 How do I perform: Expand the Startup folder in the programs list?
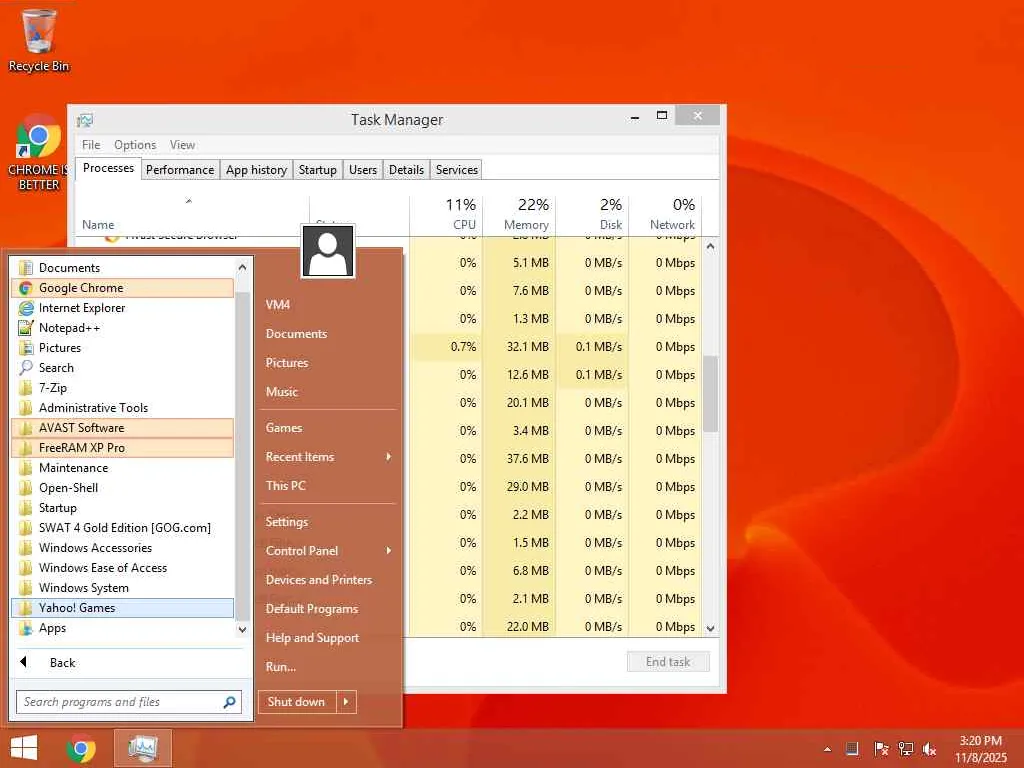(123, 507)
